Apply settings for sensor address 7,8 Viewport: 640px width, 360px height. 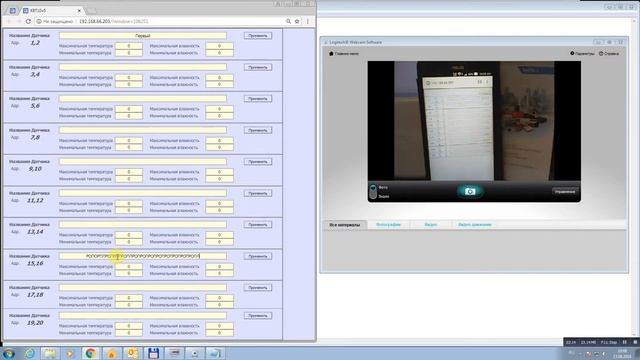coord(258,130)
